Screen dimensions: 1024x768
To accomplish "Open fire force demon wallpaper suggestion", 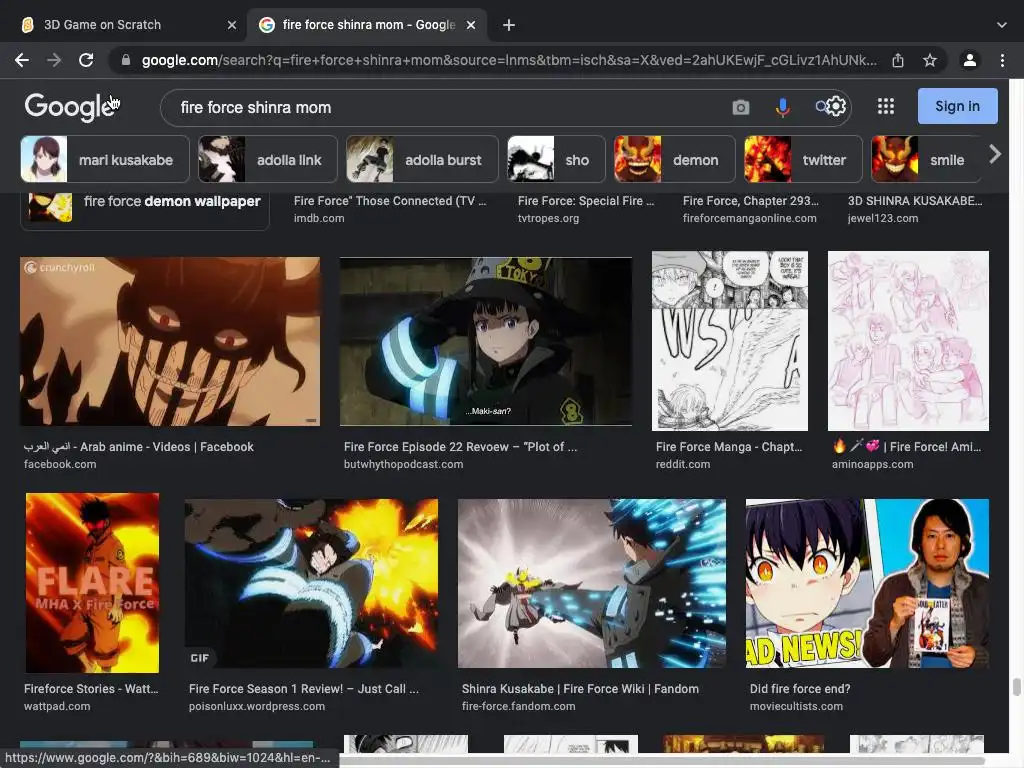I will (x=145, y=209).
